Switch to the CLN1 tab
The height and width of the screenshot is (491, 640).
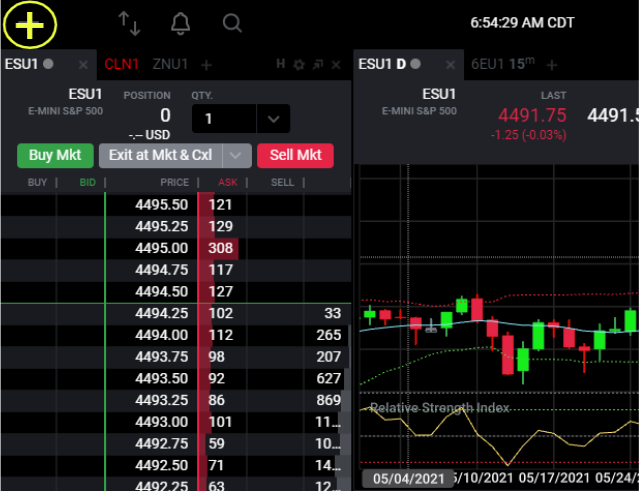point(121,64)
